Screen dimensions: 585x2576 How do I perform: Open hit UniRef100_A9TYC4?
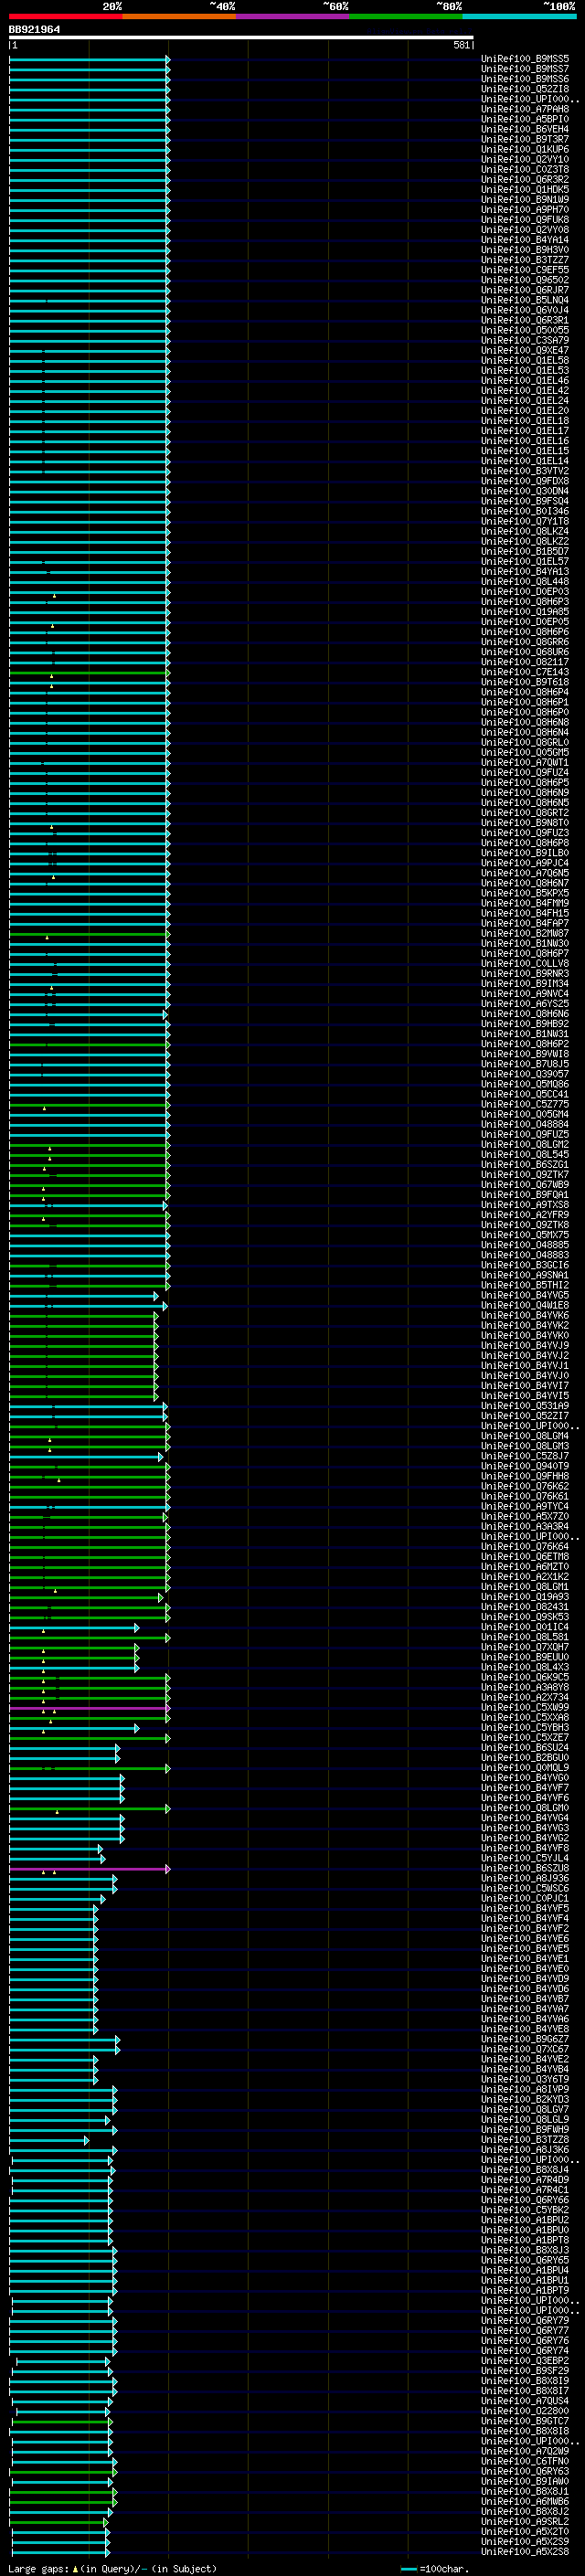(x=525, y=1506)
